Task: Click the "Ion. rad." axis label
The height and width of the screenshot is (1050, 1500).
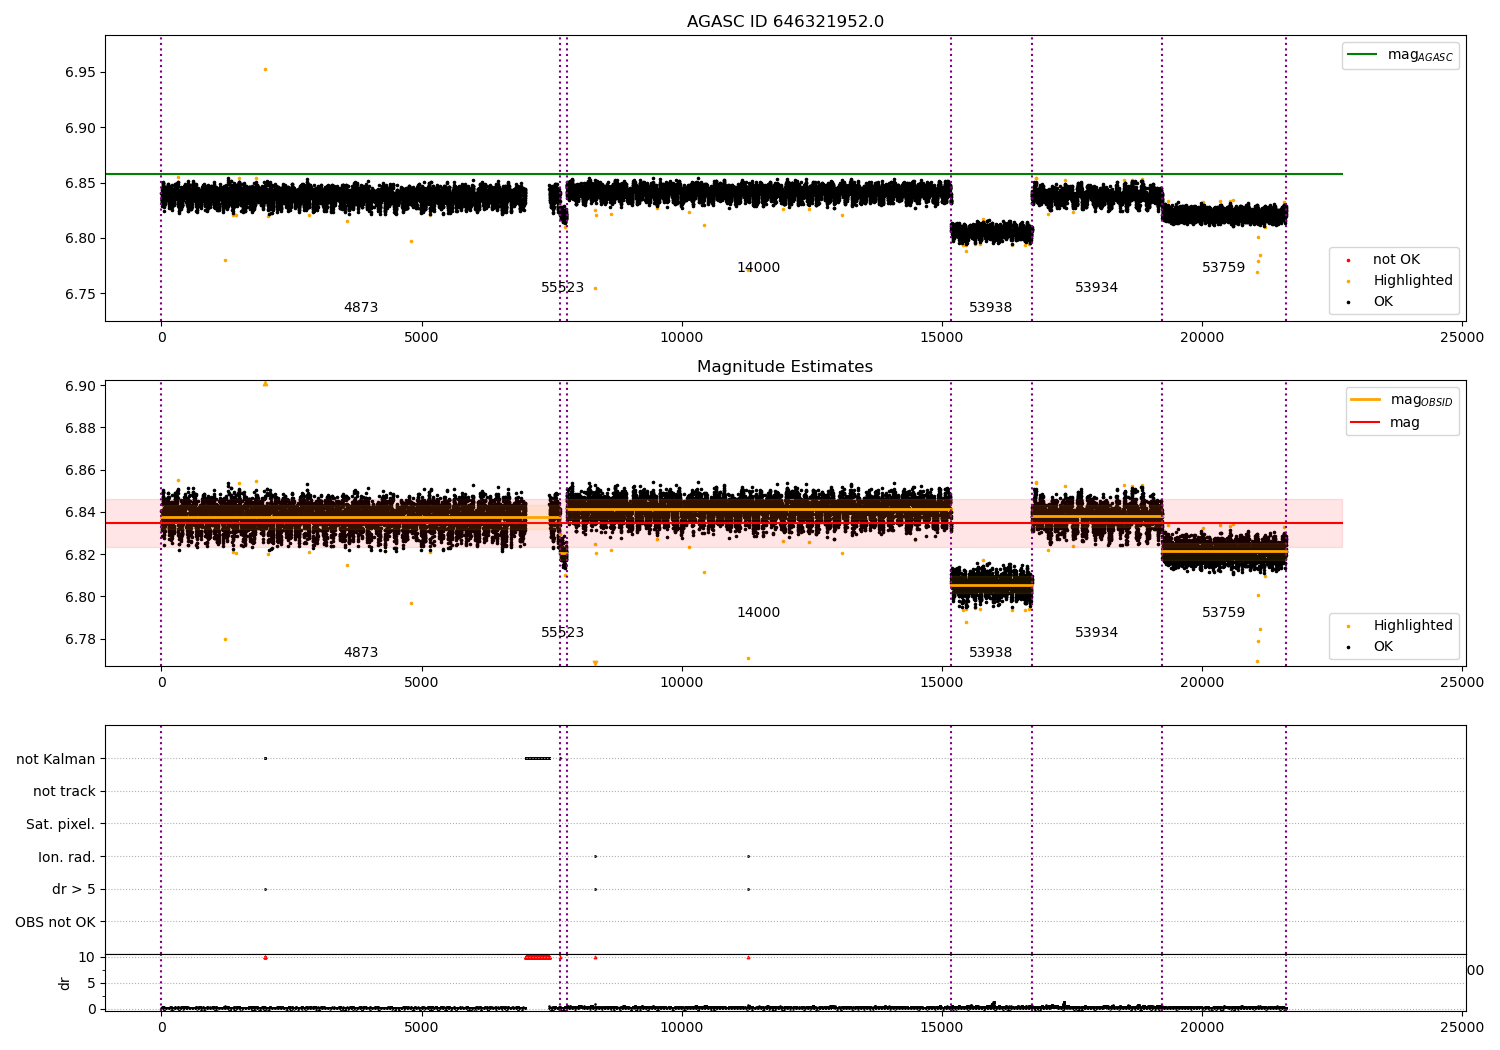Action: (67, 858)
